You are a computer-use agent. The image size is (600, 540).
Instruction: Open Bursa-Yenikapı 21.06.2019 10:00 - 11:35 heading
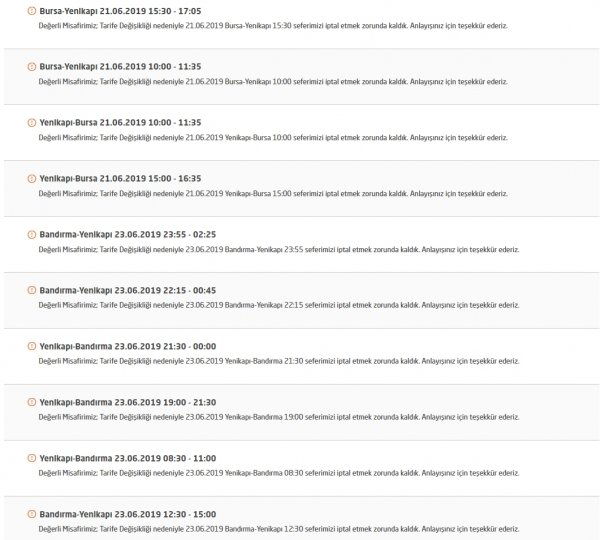coord(120,67)
